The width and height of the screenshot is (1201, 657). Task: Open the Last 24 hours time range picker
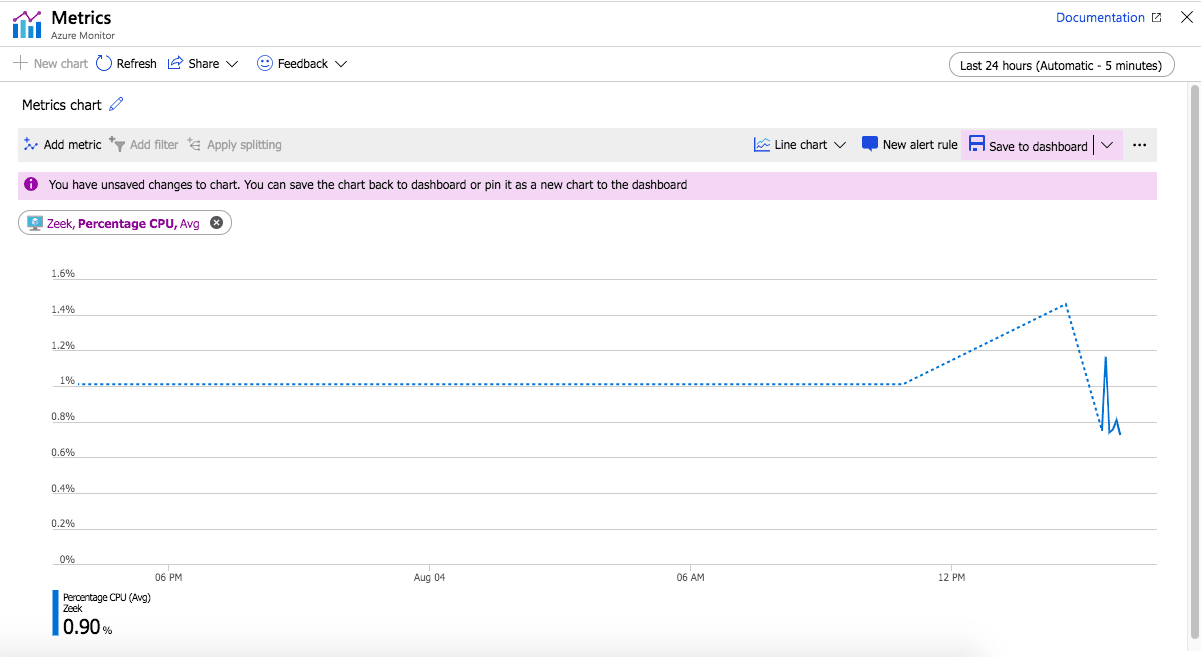[x=1061, y=65]
